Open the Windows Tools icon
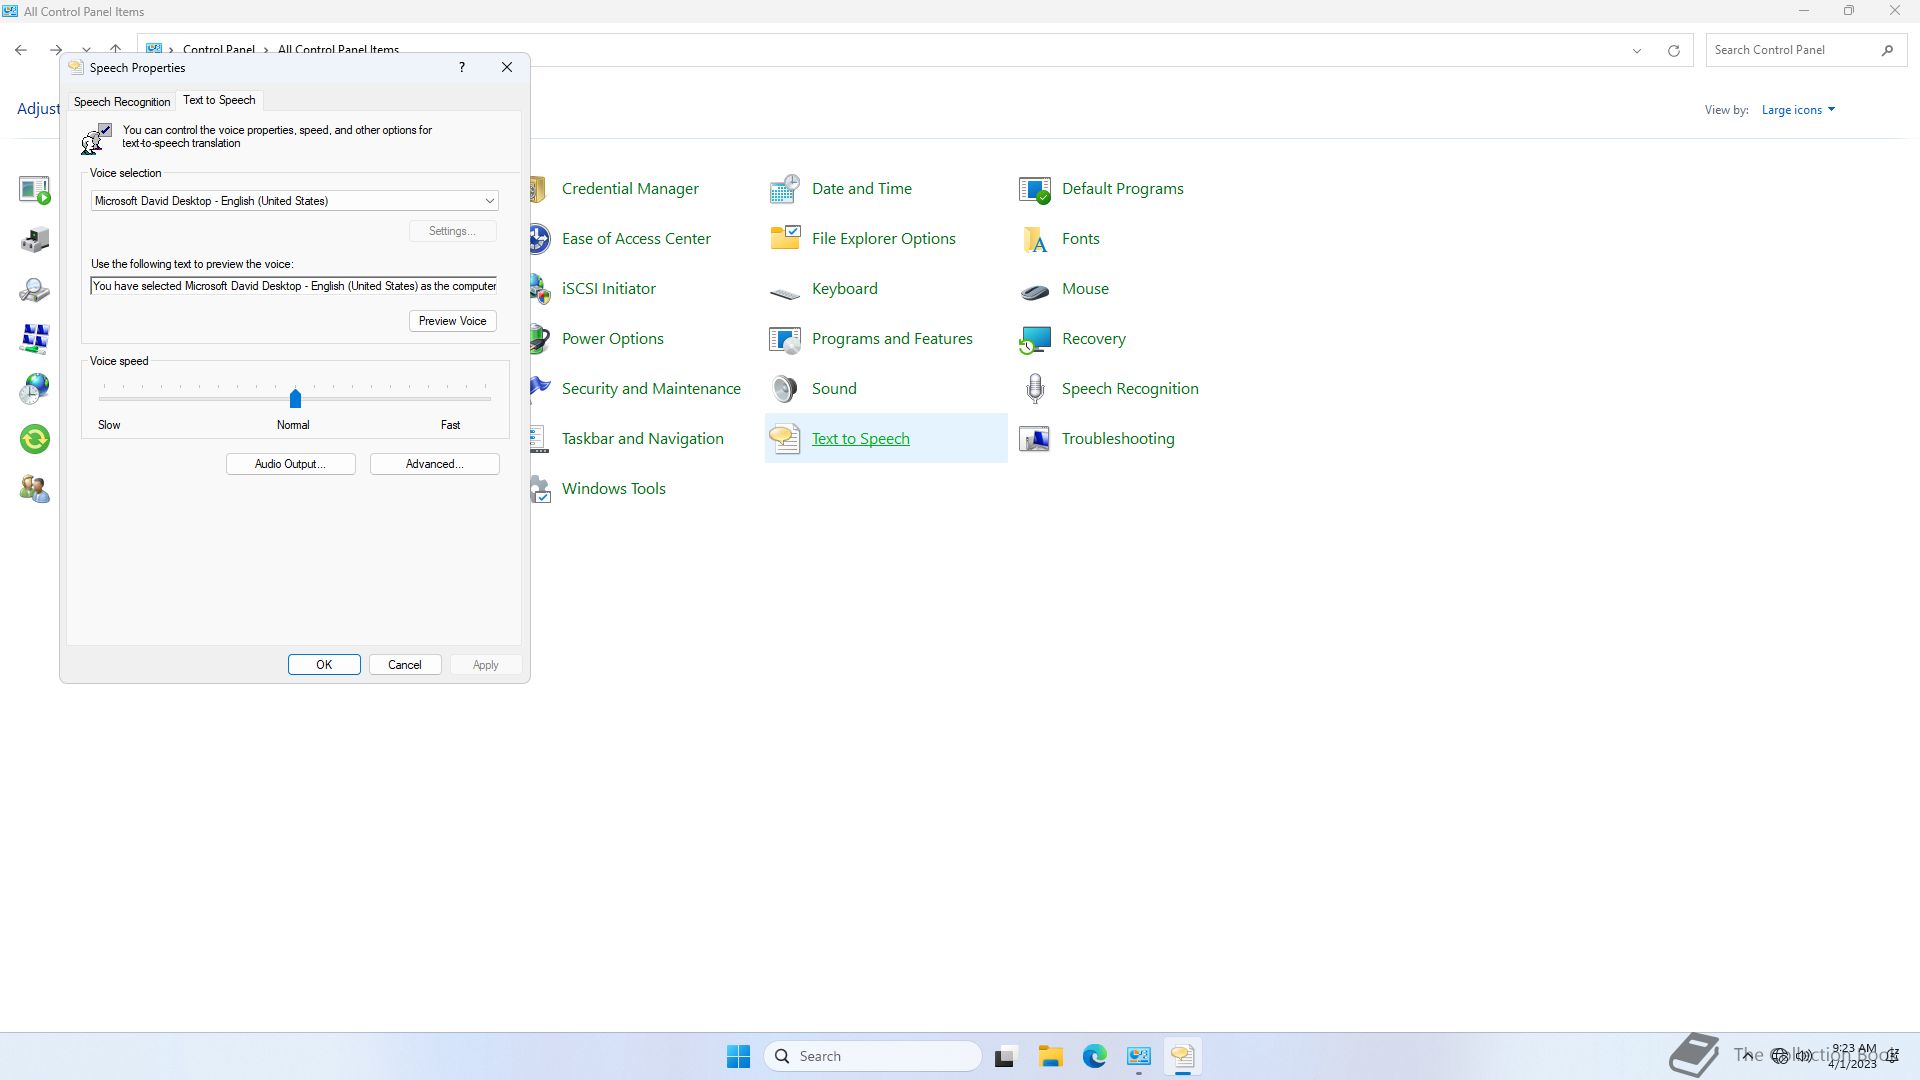The image size is (1920, 1080). (540, 488)
